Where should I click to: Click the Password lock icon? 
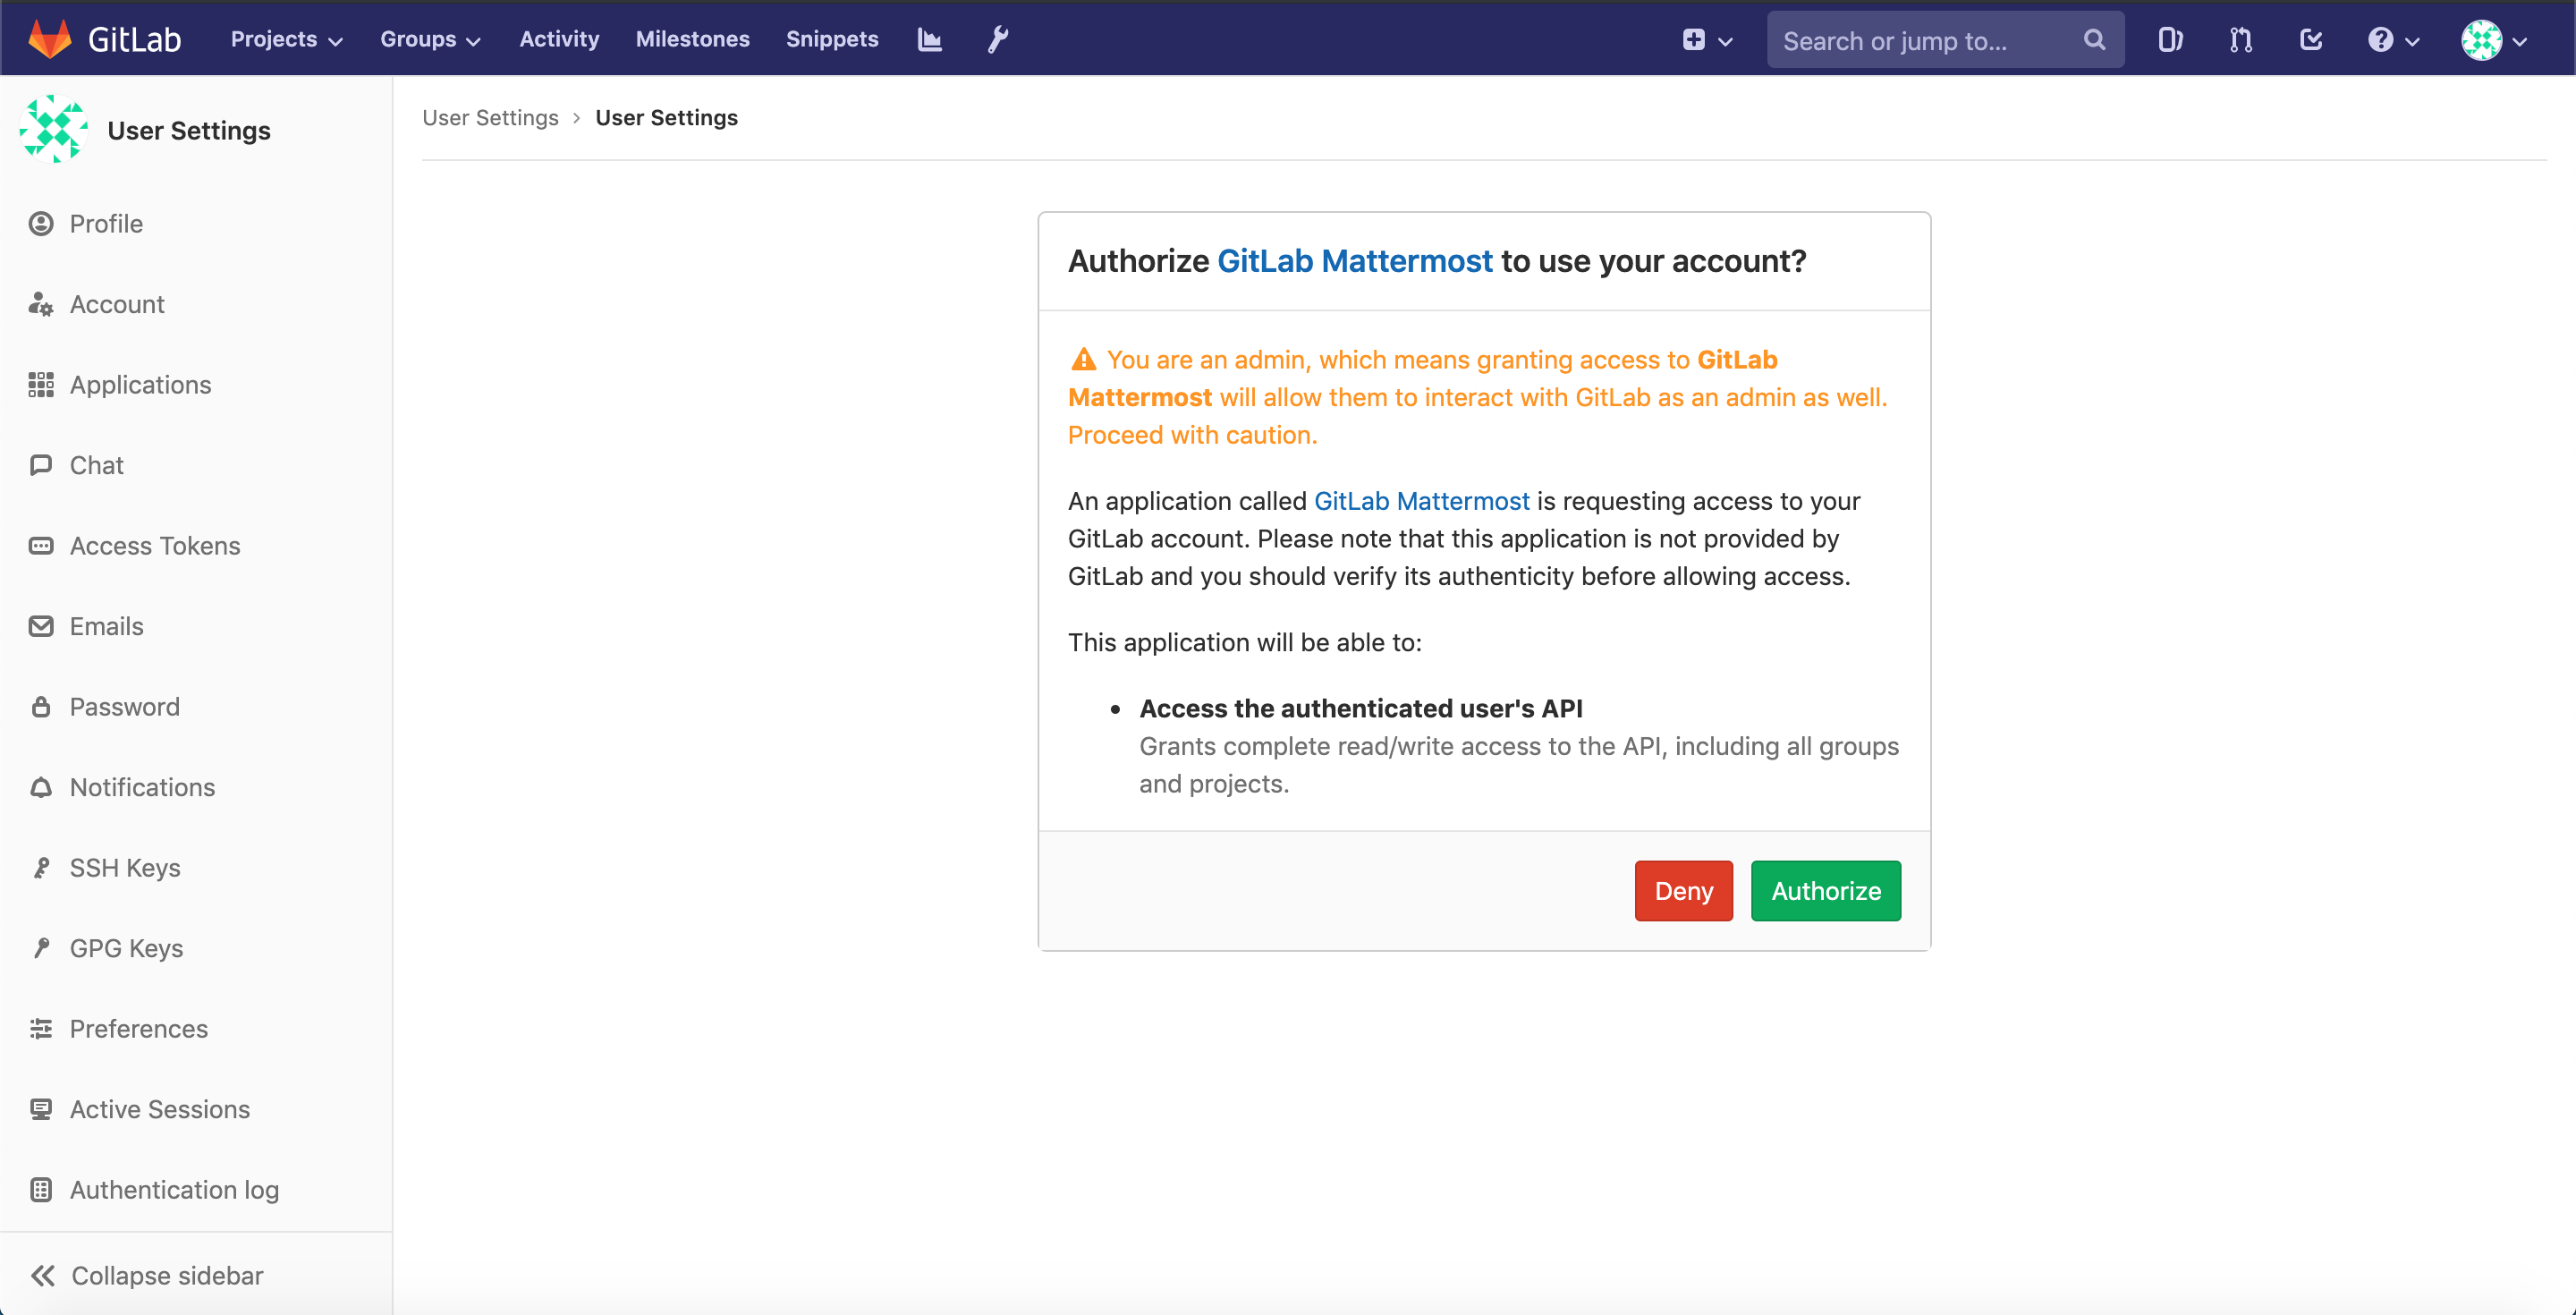(41, 707)
